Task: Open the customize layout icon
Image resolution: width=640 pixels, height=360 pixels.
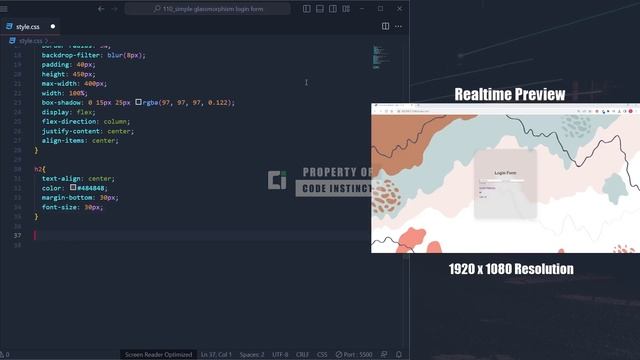Action: coord(346,9)
